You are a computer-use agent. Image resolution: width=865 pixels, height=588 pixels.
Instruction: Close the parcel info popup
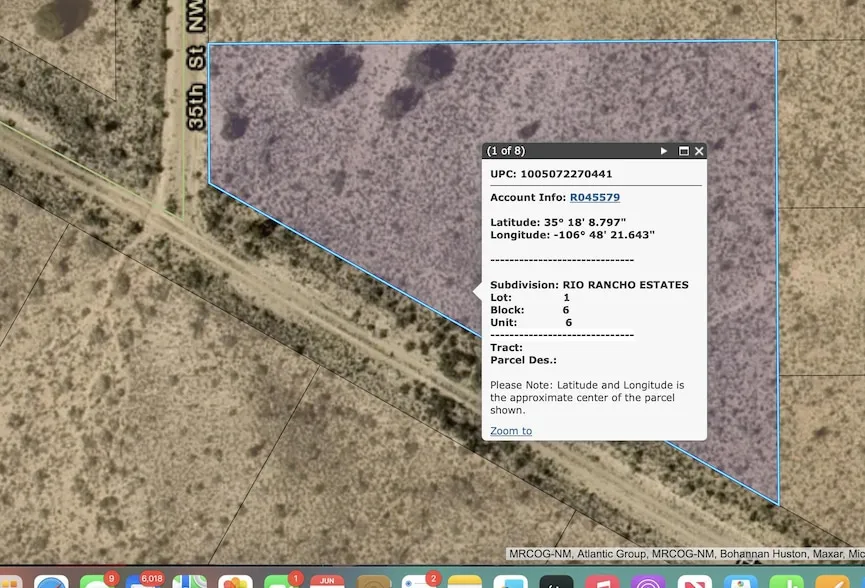[x=699, y=151]
